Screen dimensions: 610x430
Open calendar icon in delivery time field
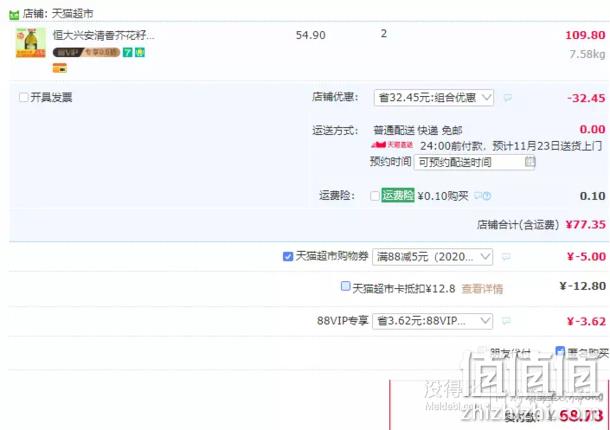[x=530, y=161]
